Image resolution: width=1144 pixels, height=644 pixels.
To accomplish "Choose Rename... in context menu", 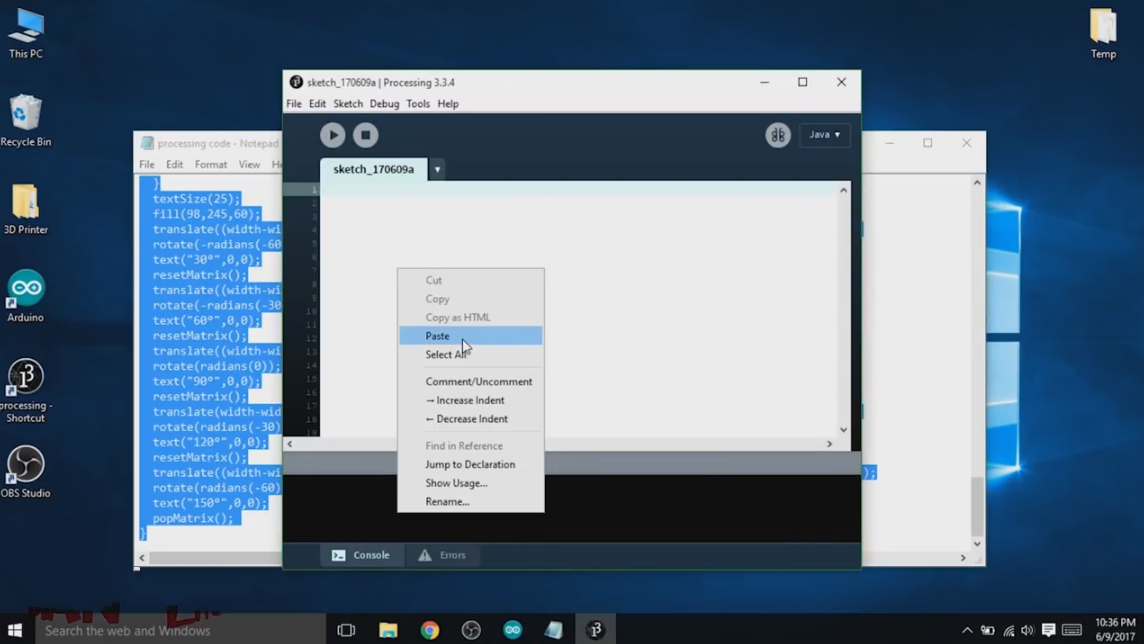I will point(471,502).
